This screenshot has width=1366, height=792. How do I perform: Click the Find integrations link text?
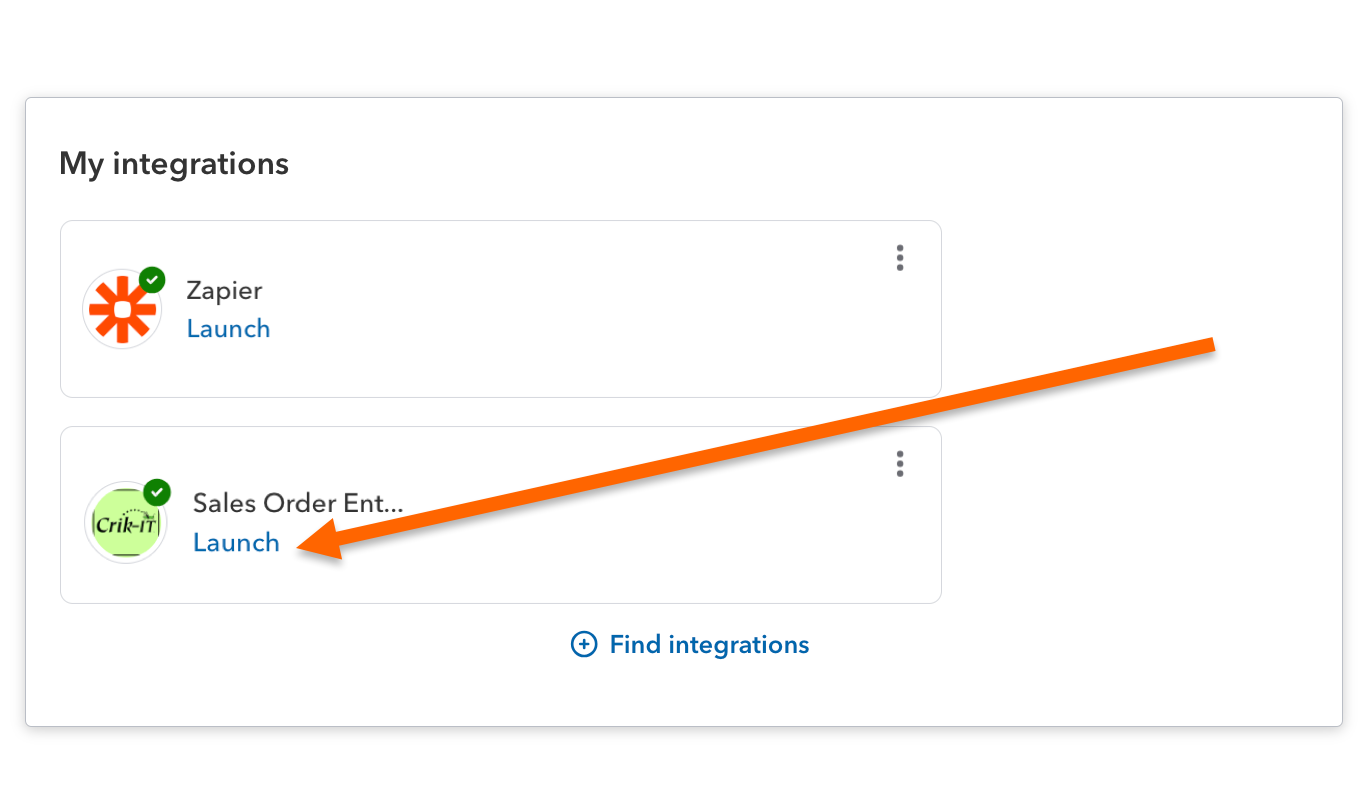pos(709,644)
